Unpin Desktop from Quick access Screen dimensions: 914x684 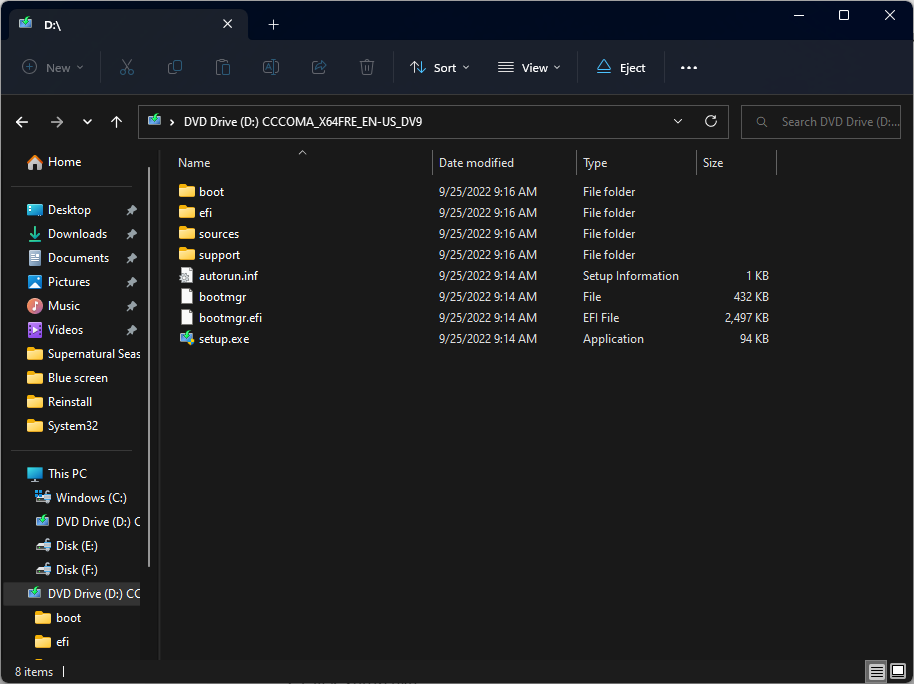(x=132, y=210)
